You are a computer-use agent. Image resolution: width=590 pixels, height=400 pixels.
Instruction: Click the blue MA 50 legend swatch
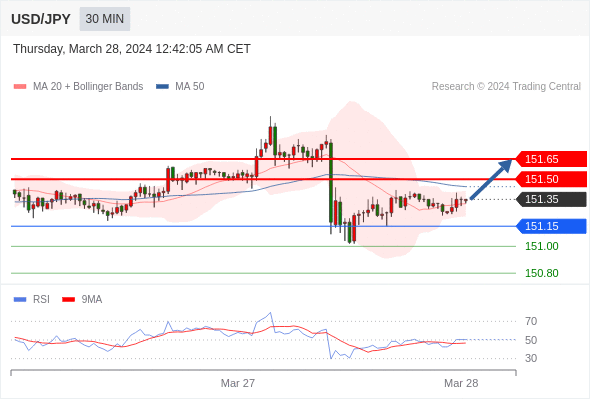162,87
